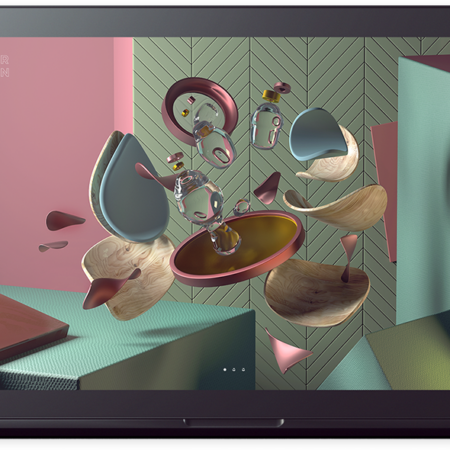Viewport: 450px width, 450px height.
Task: Jump to the third carousel dot
Action: pos(243,369)
